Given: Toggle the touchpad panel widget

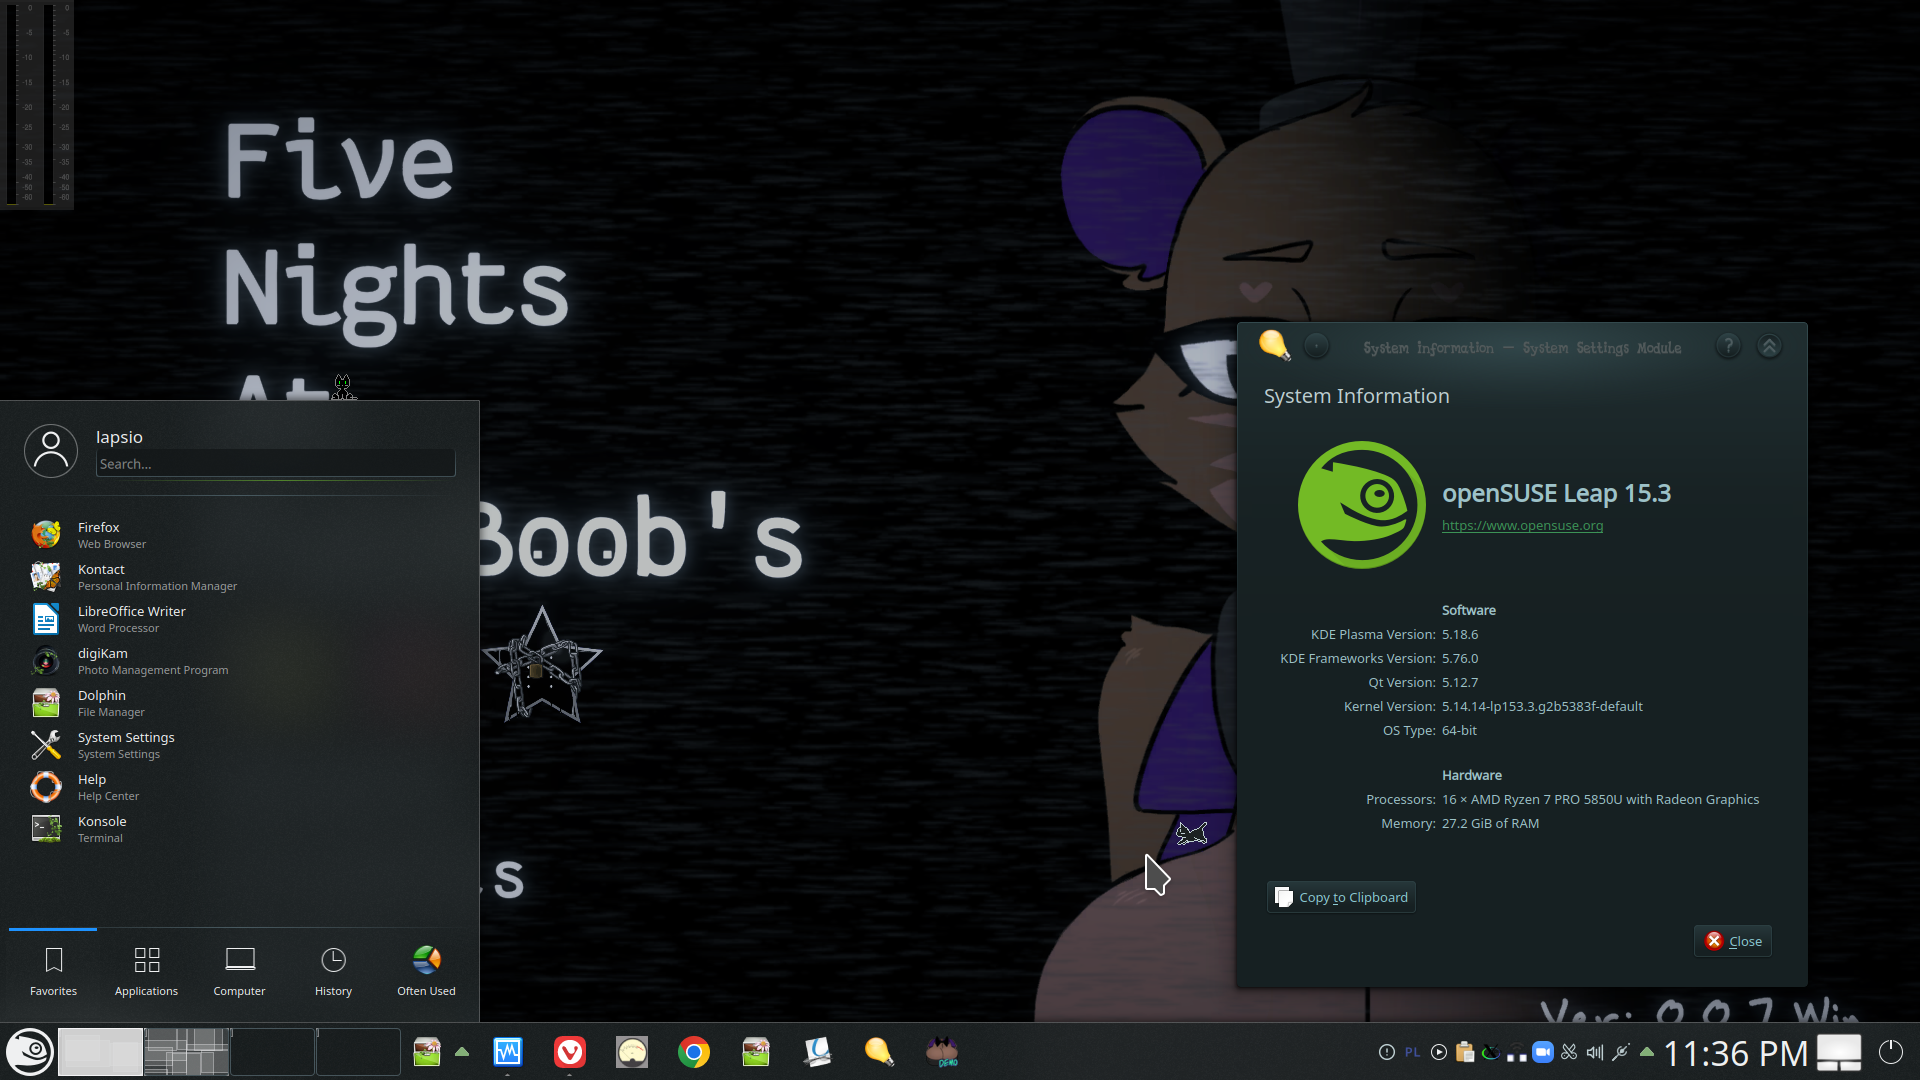Looking at the screenshot, I should tap(1839, 1052).
